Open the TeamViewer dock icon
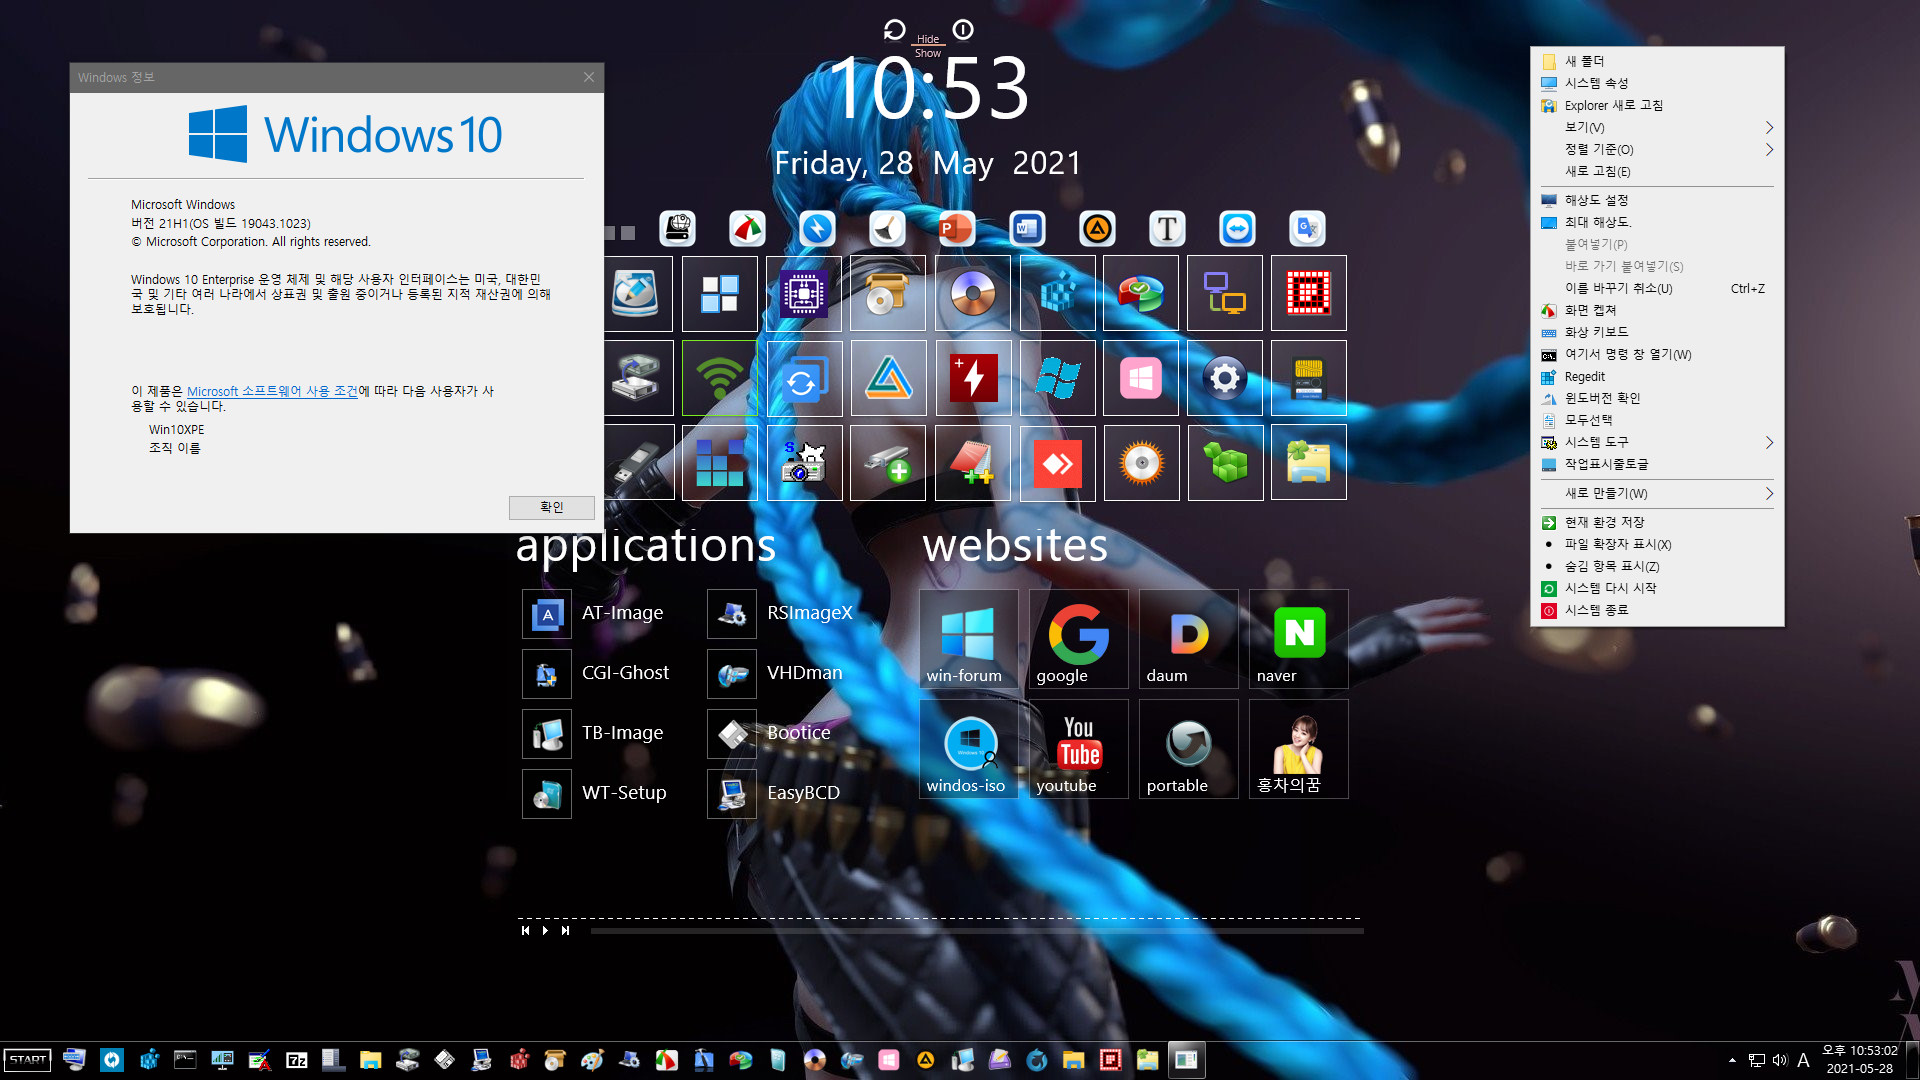 click(x=1237, y=229)
